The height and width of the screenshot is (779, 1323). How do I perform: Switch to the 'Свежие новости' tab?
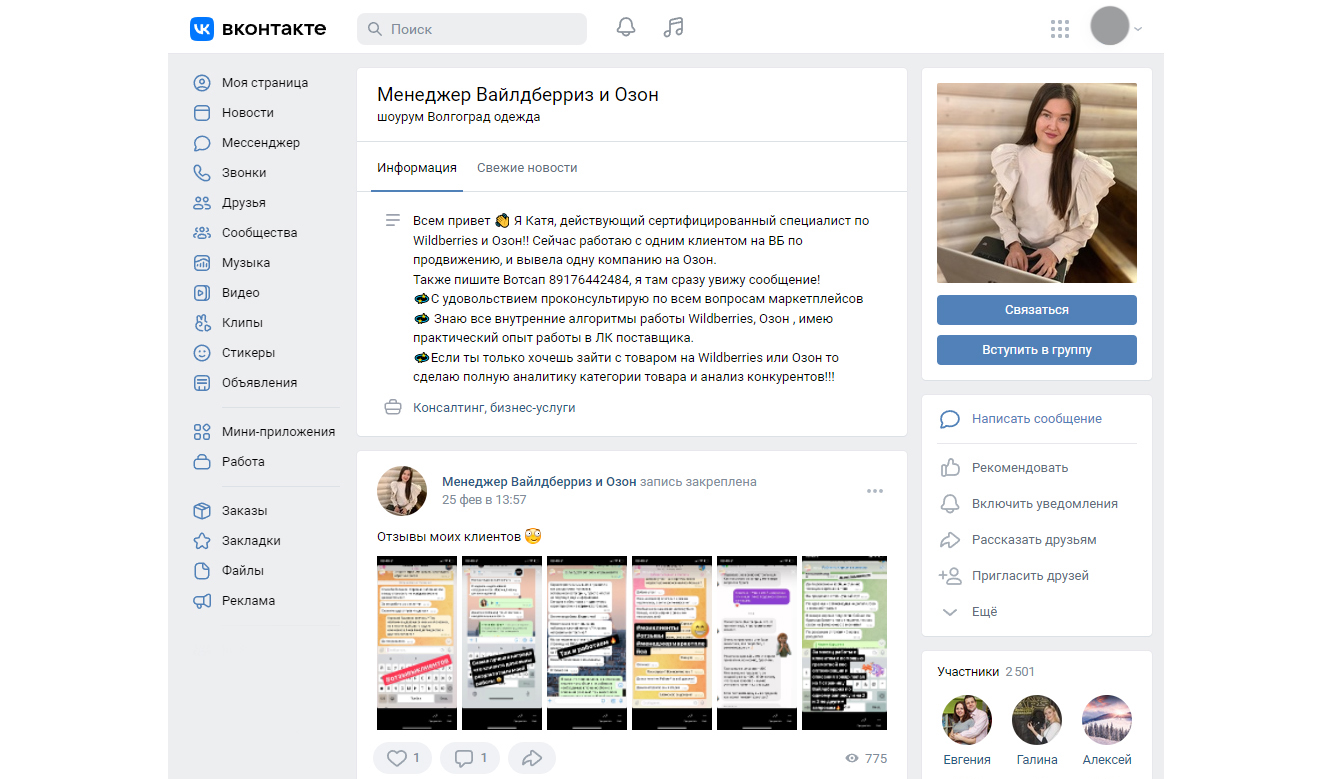527,168
